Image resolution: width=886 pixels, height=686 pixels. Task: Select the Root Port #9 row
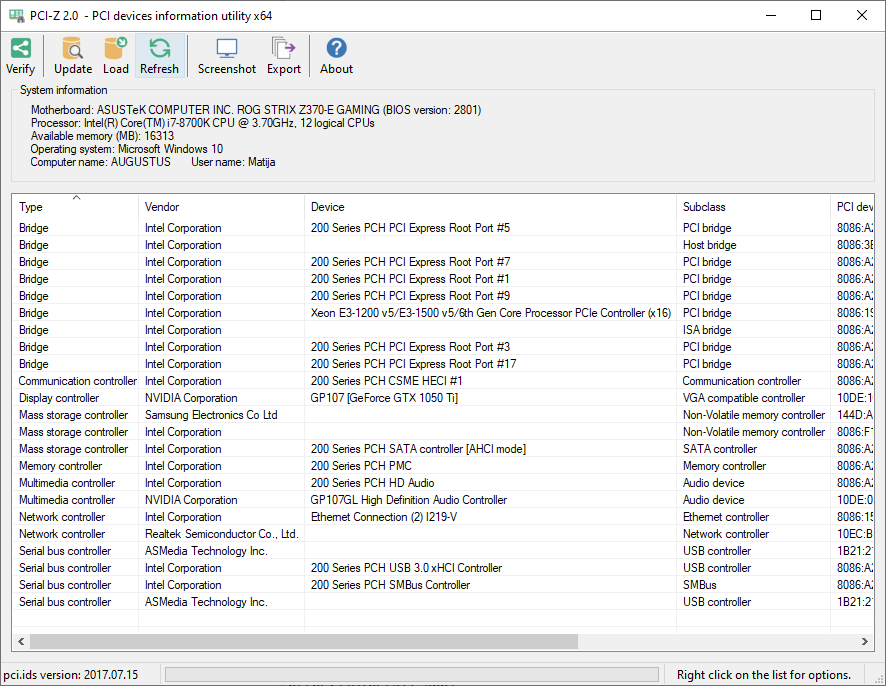tap(443, 296)
